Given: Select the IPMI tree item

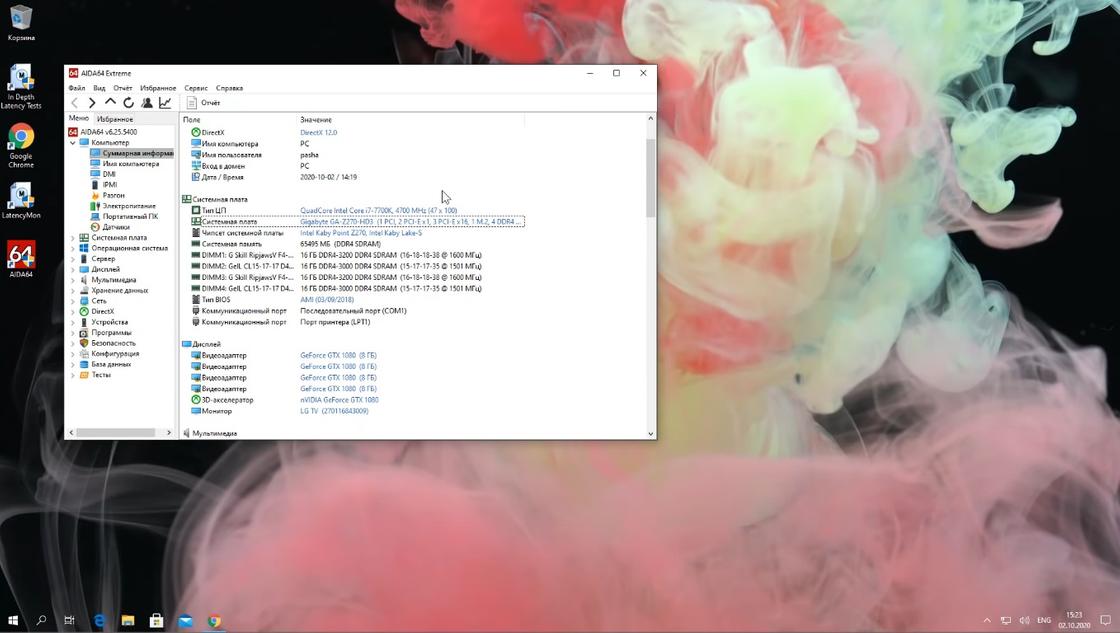Looking at the screenshot, I should point(104,184).
